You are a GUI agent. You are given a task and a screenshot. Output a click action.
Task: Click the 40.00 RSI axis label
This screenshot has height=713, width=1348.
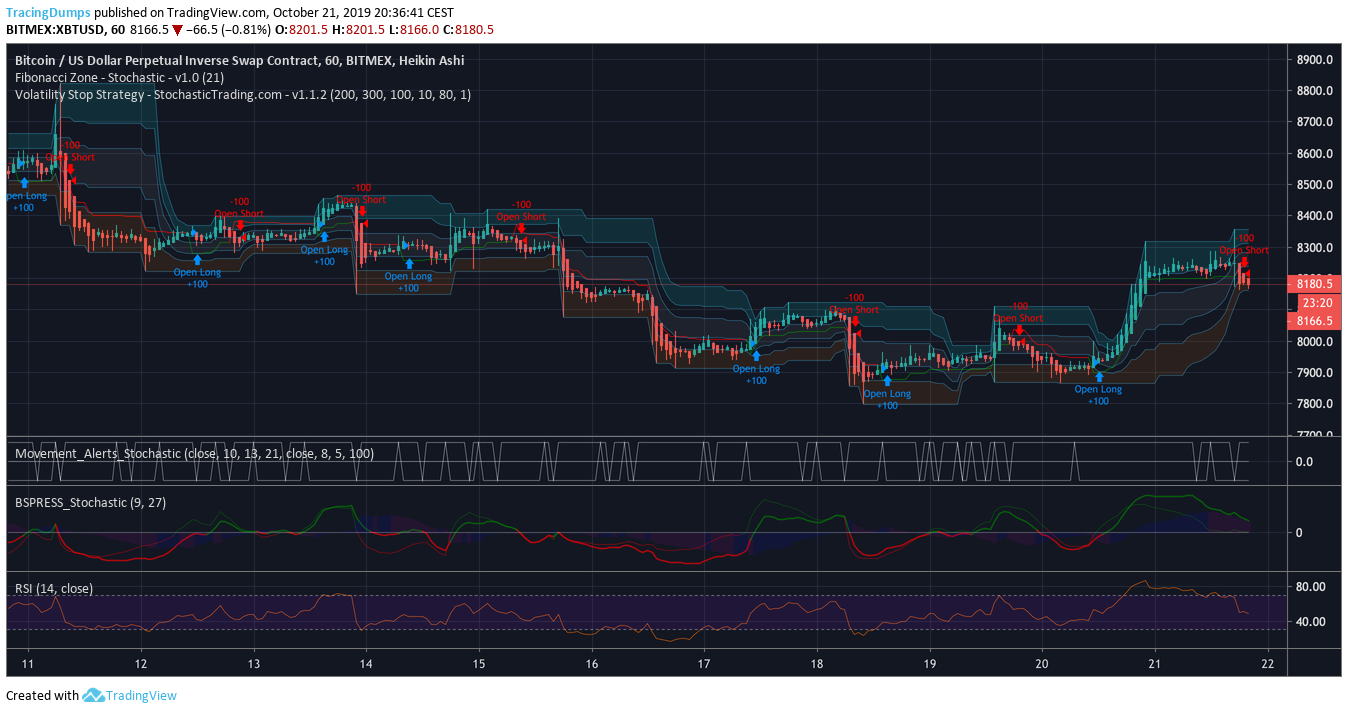1311,621
